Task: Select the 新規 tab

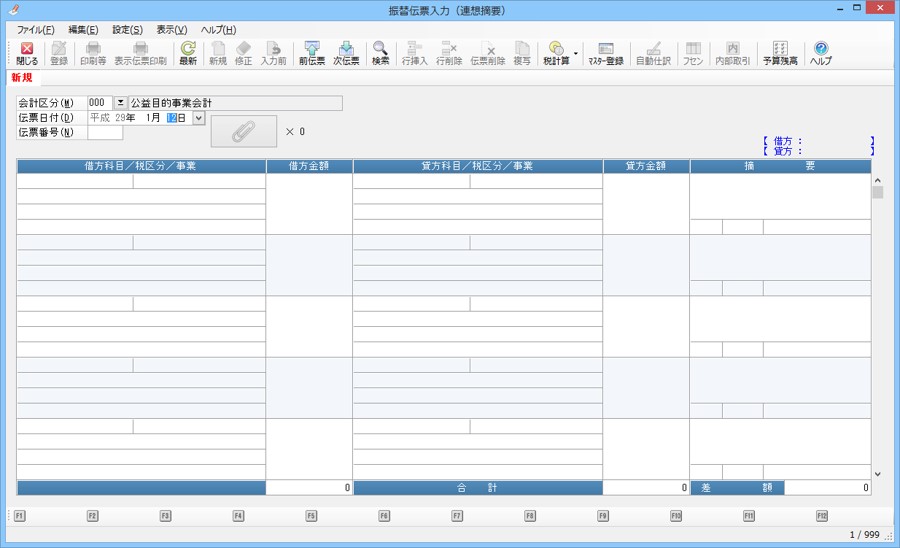Action: tap(22, 77)
